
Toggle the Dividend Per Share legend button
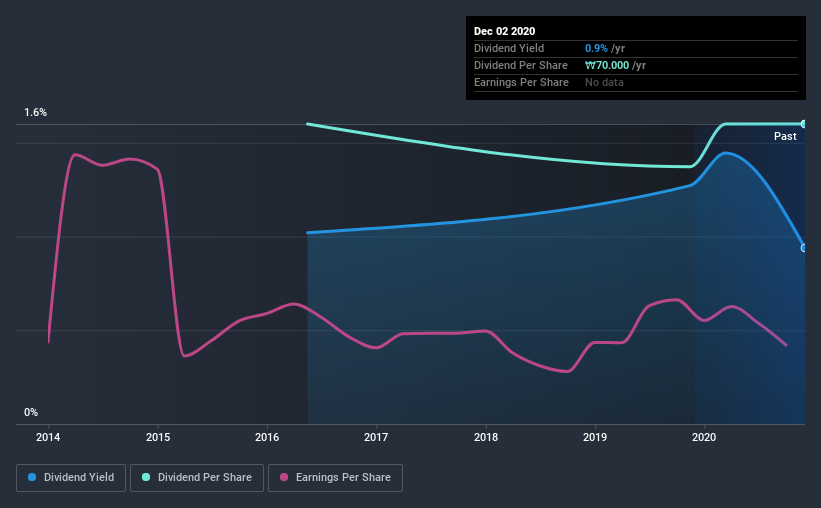[197, 478]
